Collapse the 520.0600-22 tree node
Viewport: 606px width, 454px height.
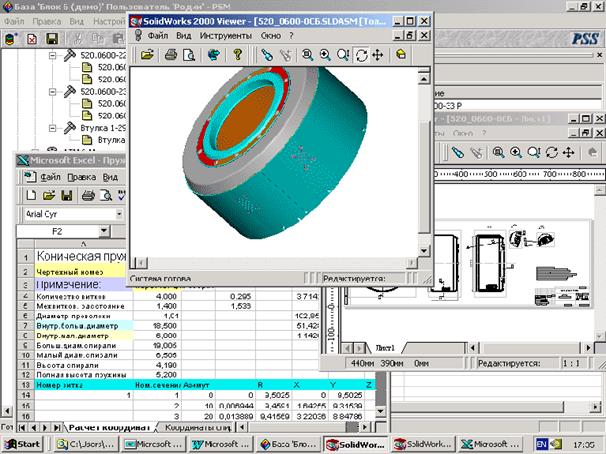coord(52,56)
